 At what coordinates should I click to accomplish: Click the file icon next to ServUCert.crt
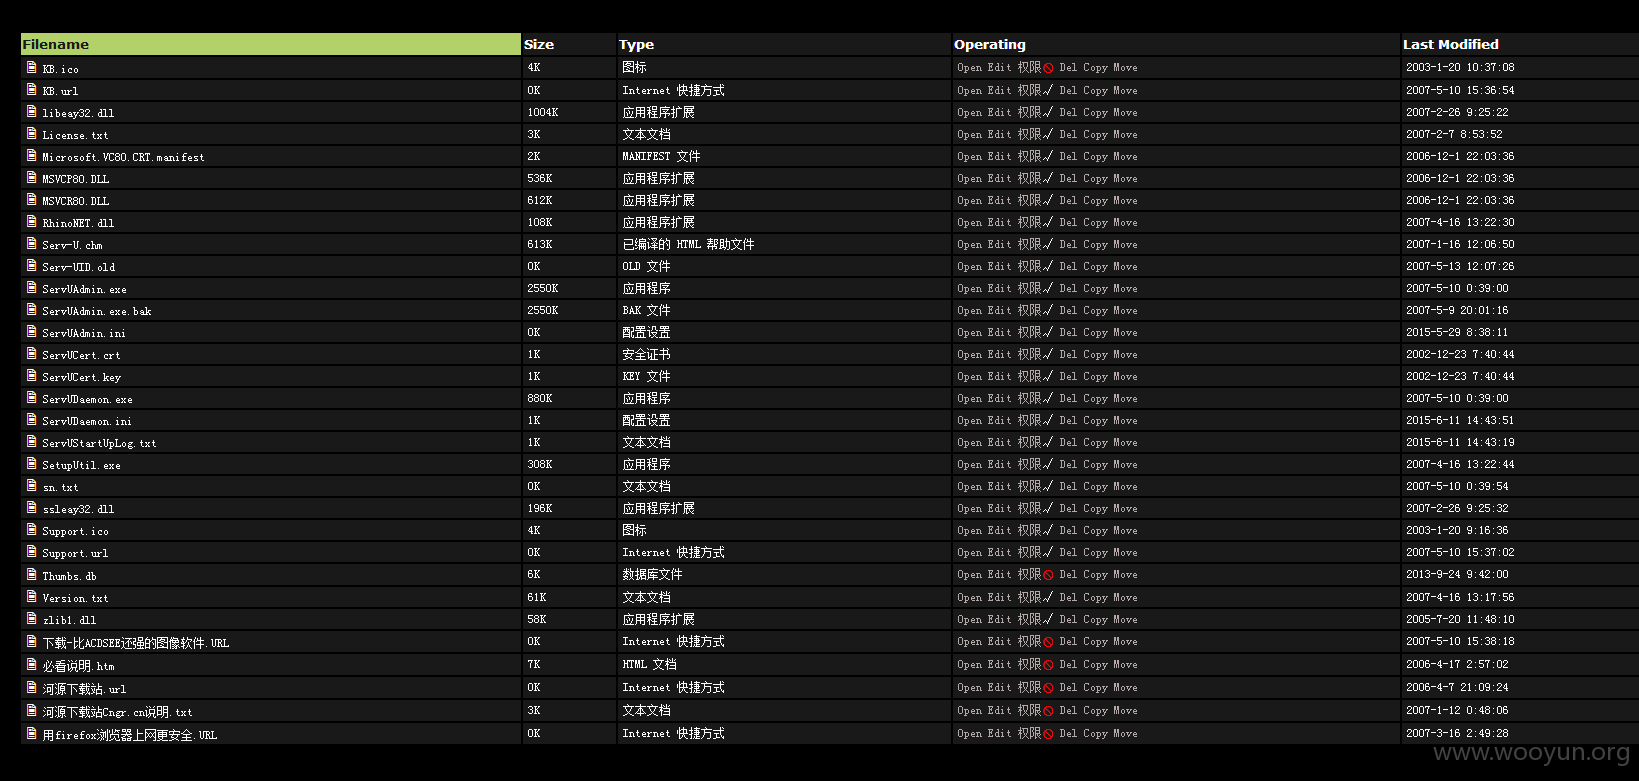click(32, 353)
